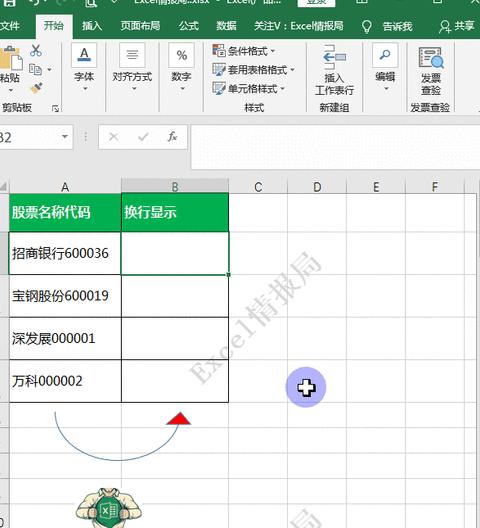Select the 股票名称代码 header cell
The image size is (480, 528).
coord(65,212)
